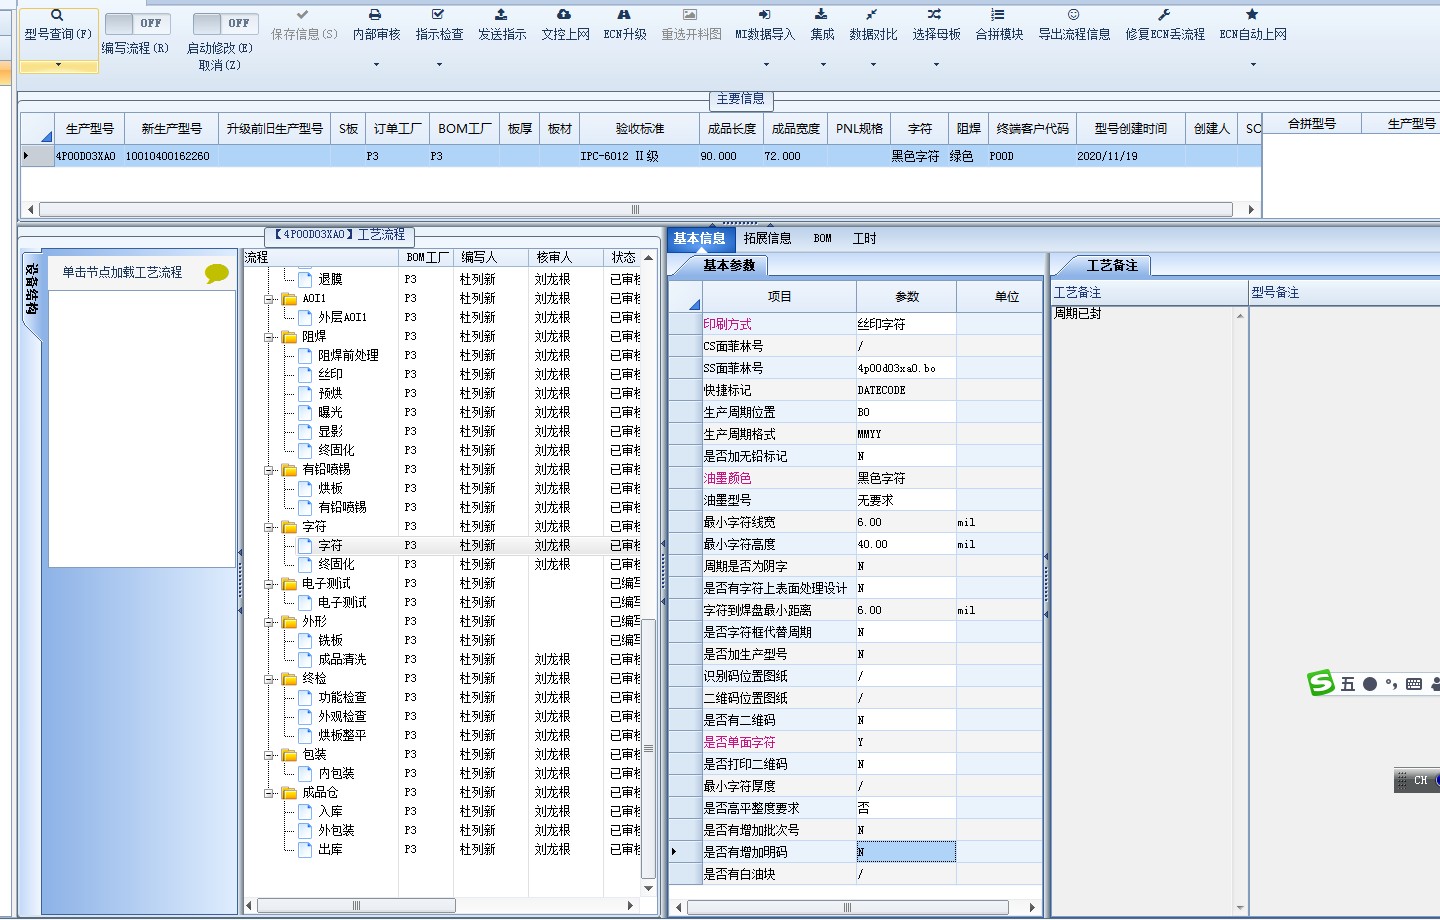Select the 外层AOI1 tree item

tap(342, 317)
